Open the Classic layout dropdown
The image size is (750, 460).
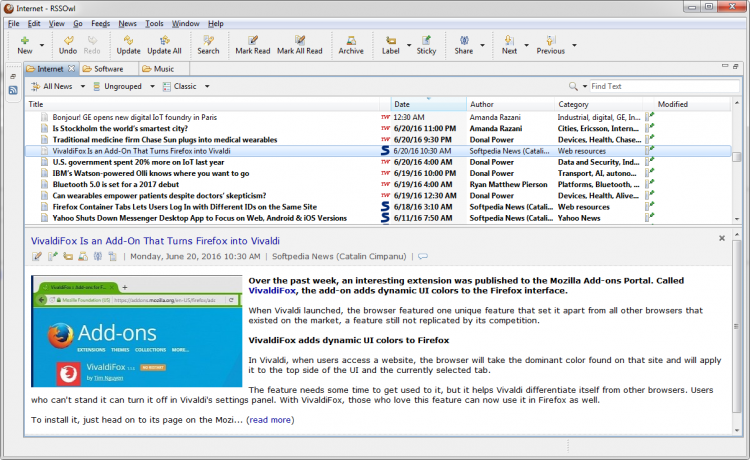(x=207, y=87)
